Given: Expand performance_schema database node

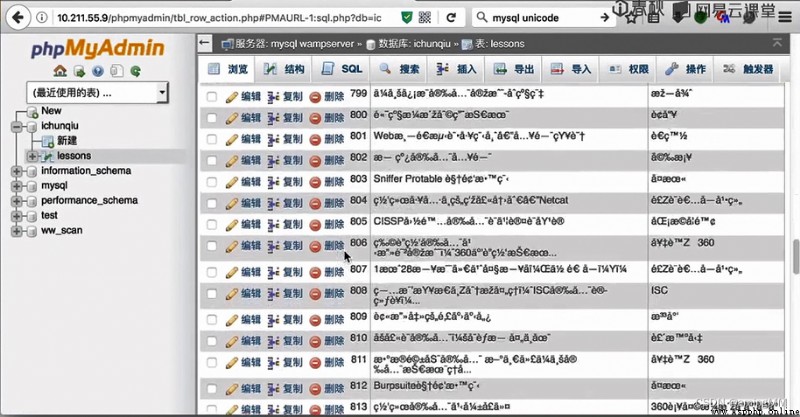Looking at the screenshot, I should coord(17,201).
